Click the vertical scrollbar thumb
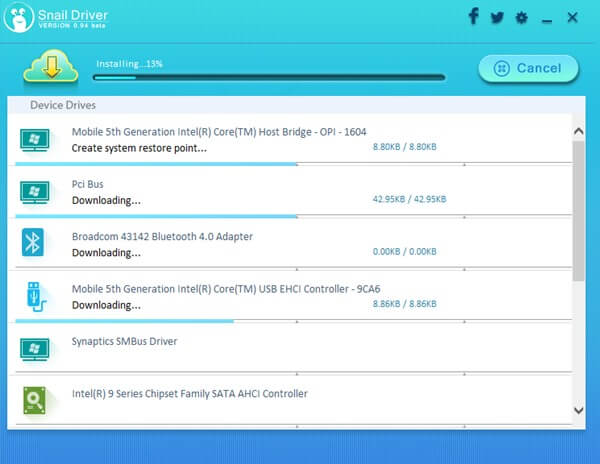Screen dimensions: 600x464 click(578, 210)
